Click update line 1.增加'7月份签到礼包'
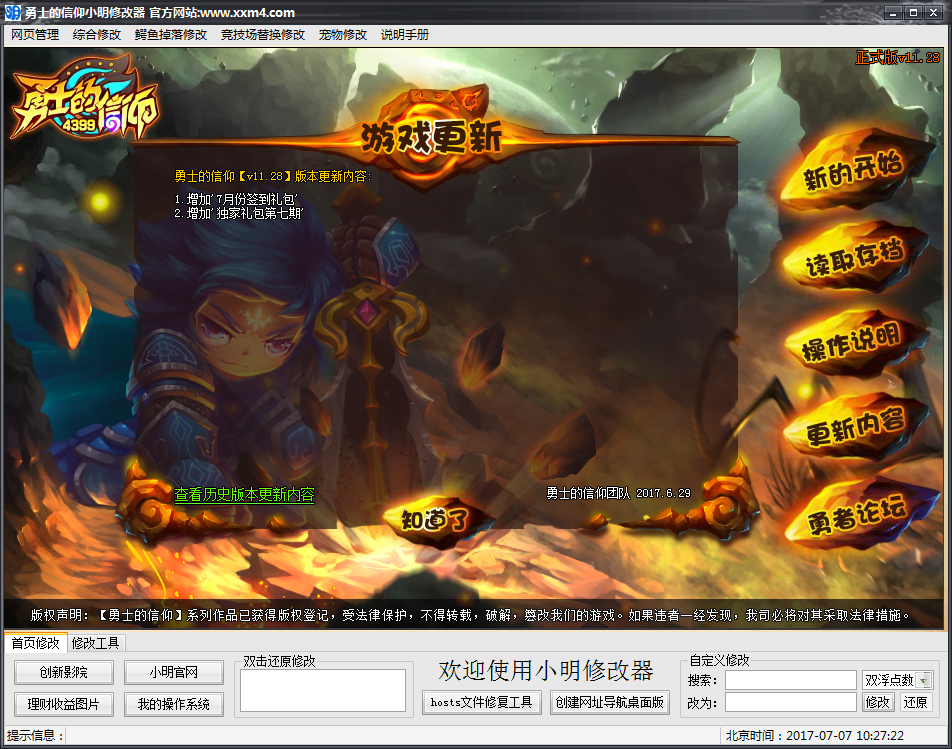 click(236, 199)
